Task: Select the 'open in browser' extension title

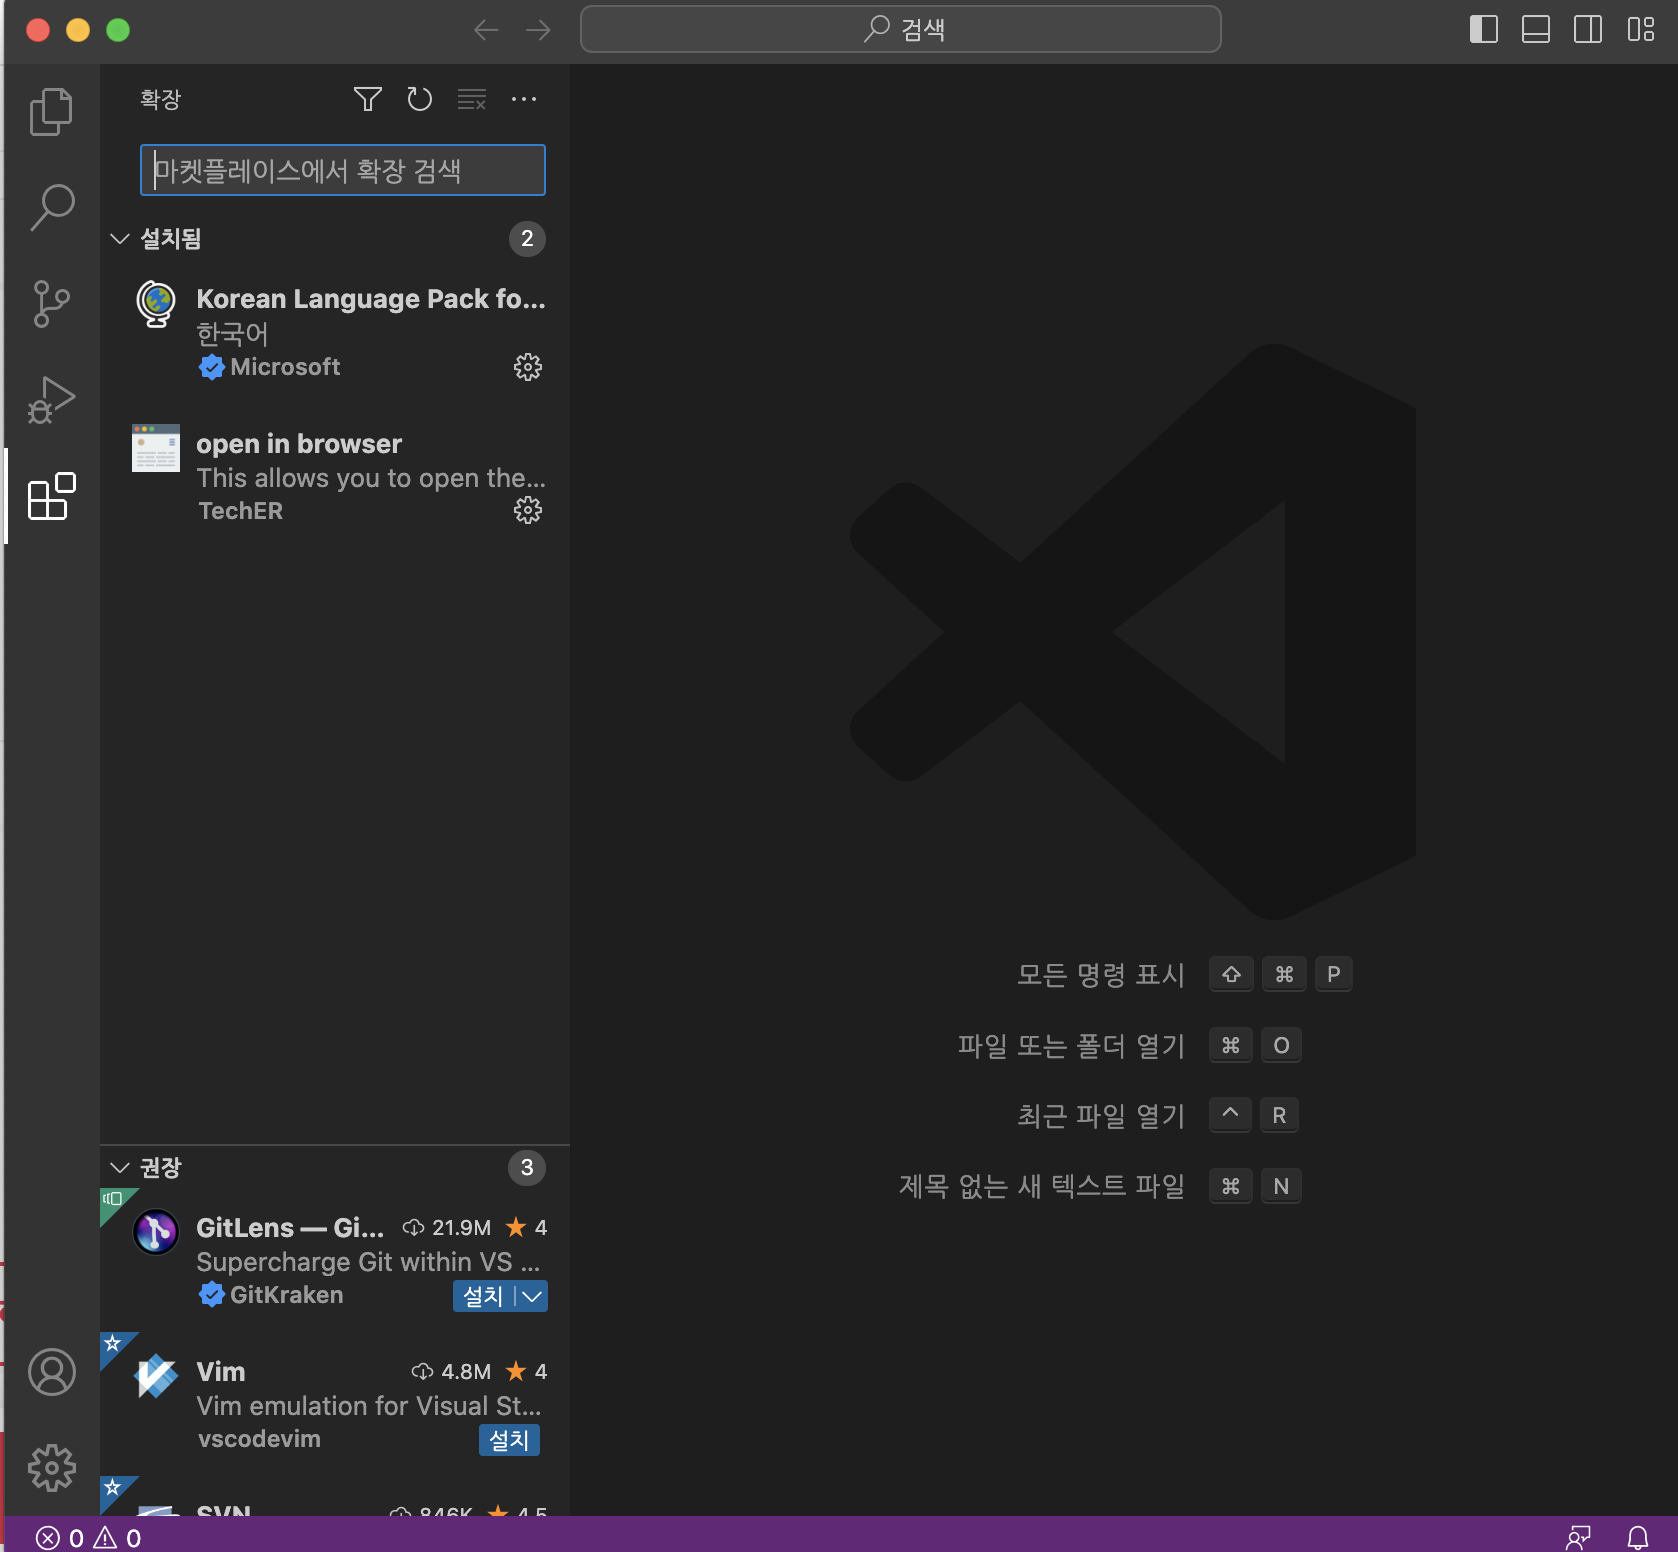Action: coord(299,444)
